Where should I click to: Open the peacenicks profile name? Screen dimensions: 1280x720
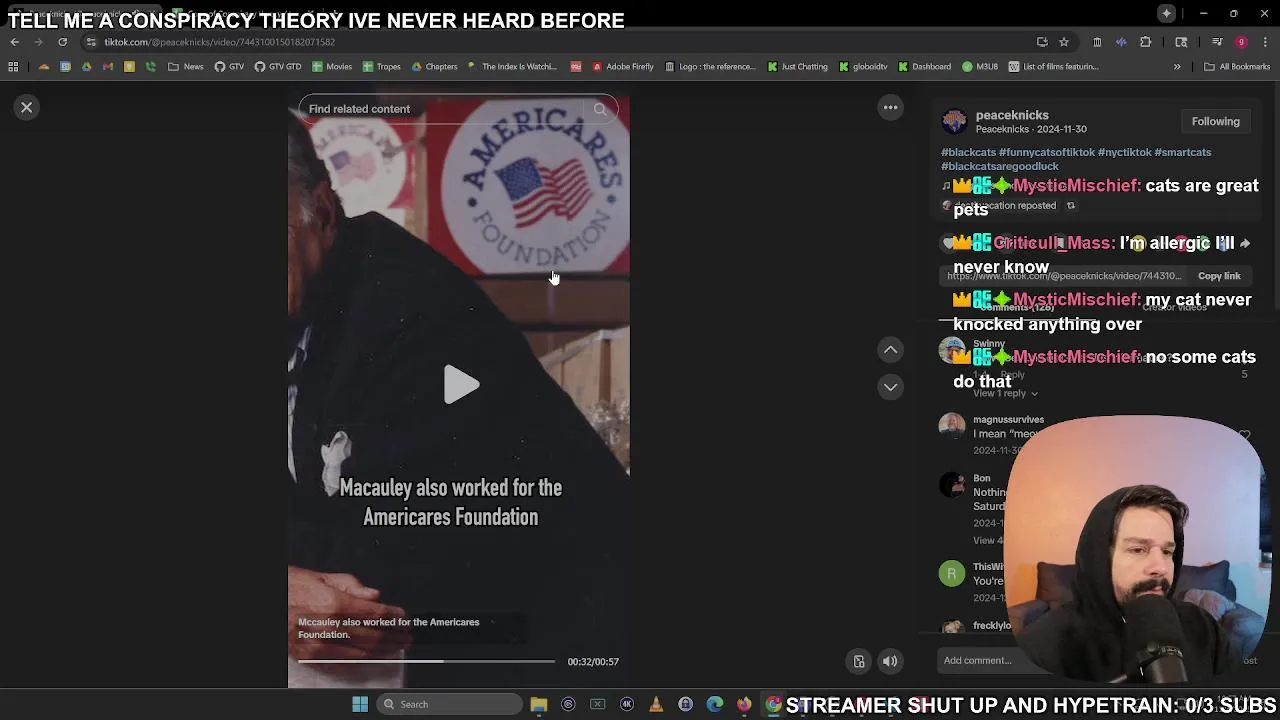click(1012, 115)
